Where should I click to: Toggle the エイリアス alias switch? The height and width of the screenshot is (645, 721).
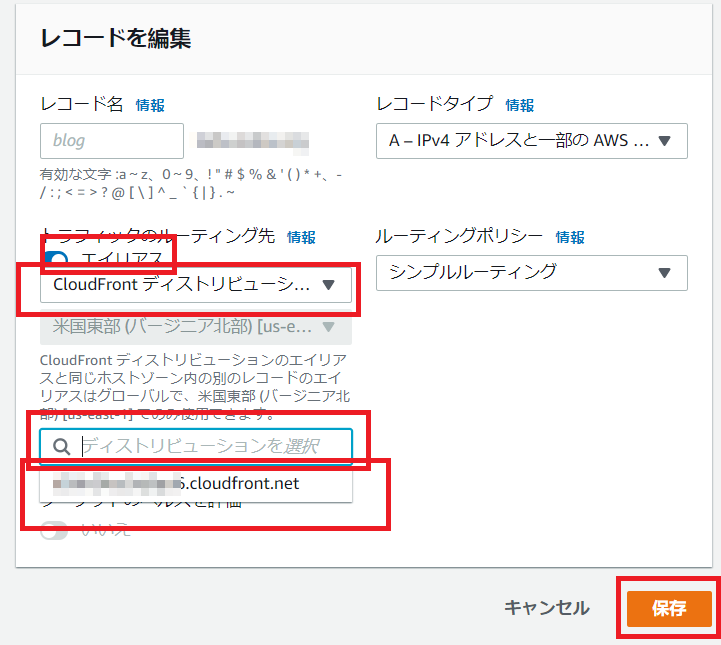pyautogui.click(x=56, y=259)
